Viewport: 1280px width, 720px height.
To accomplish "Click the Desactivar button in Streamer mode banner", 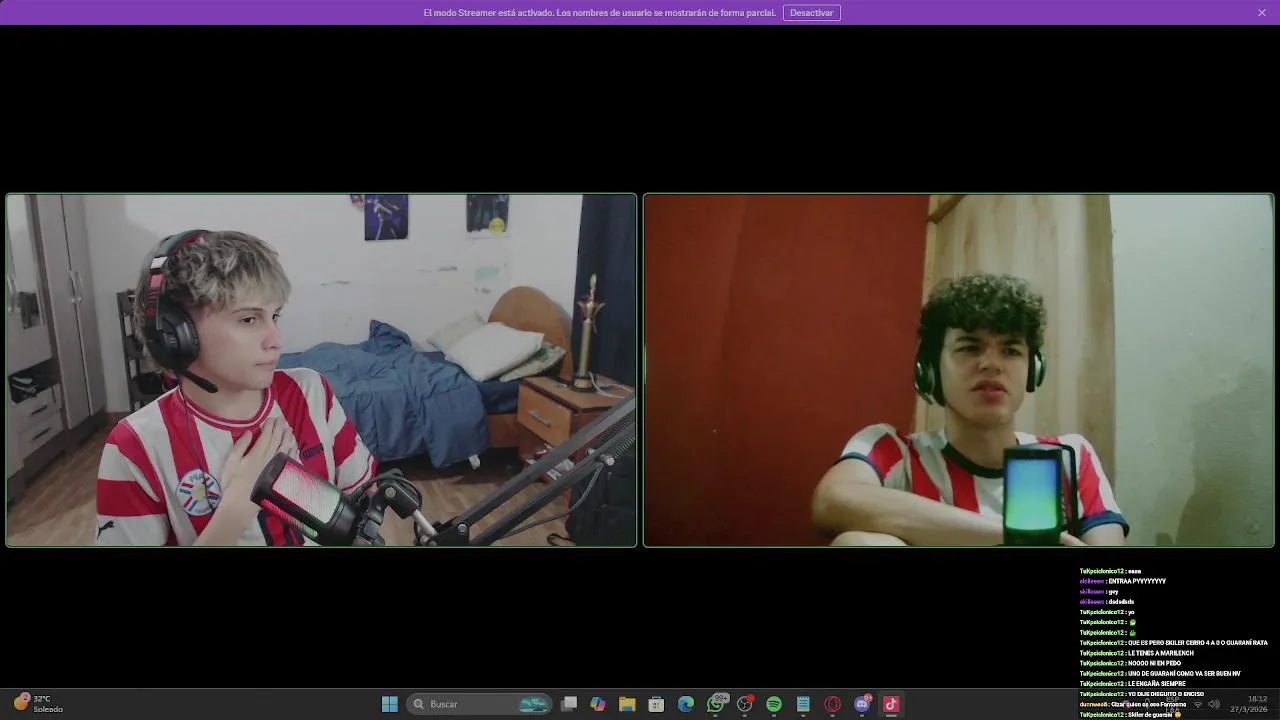I will pyautogui.click(x=811, y=13).
